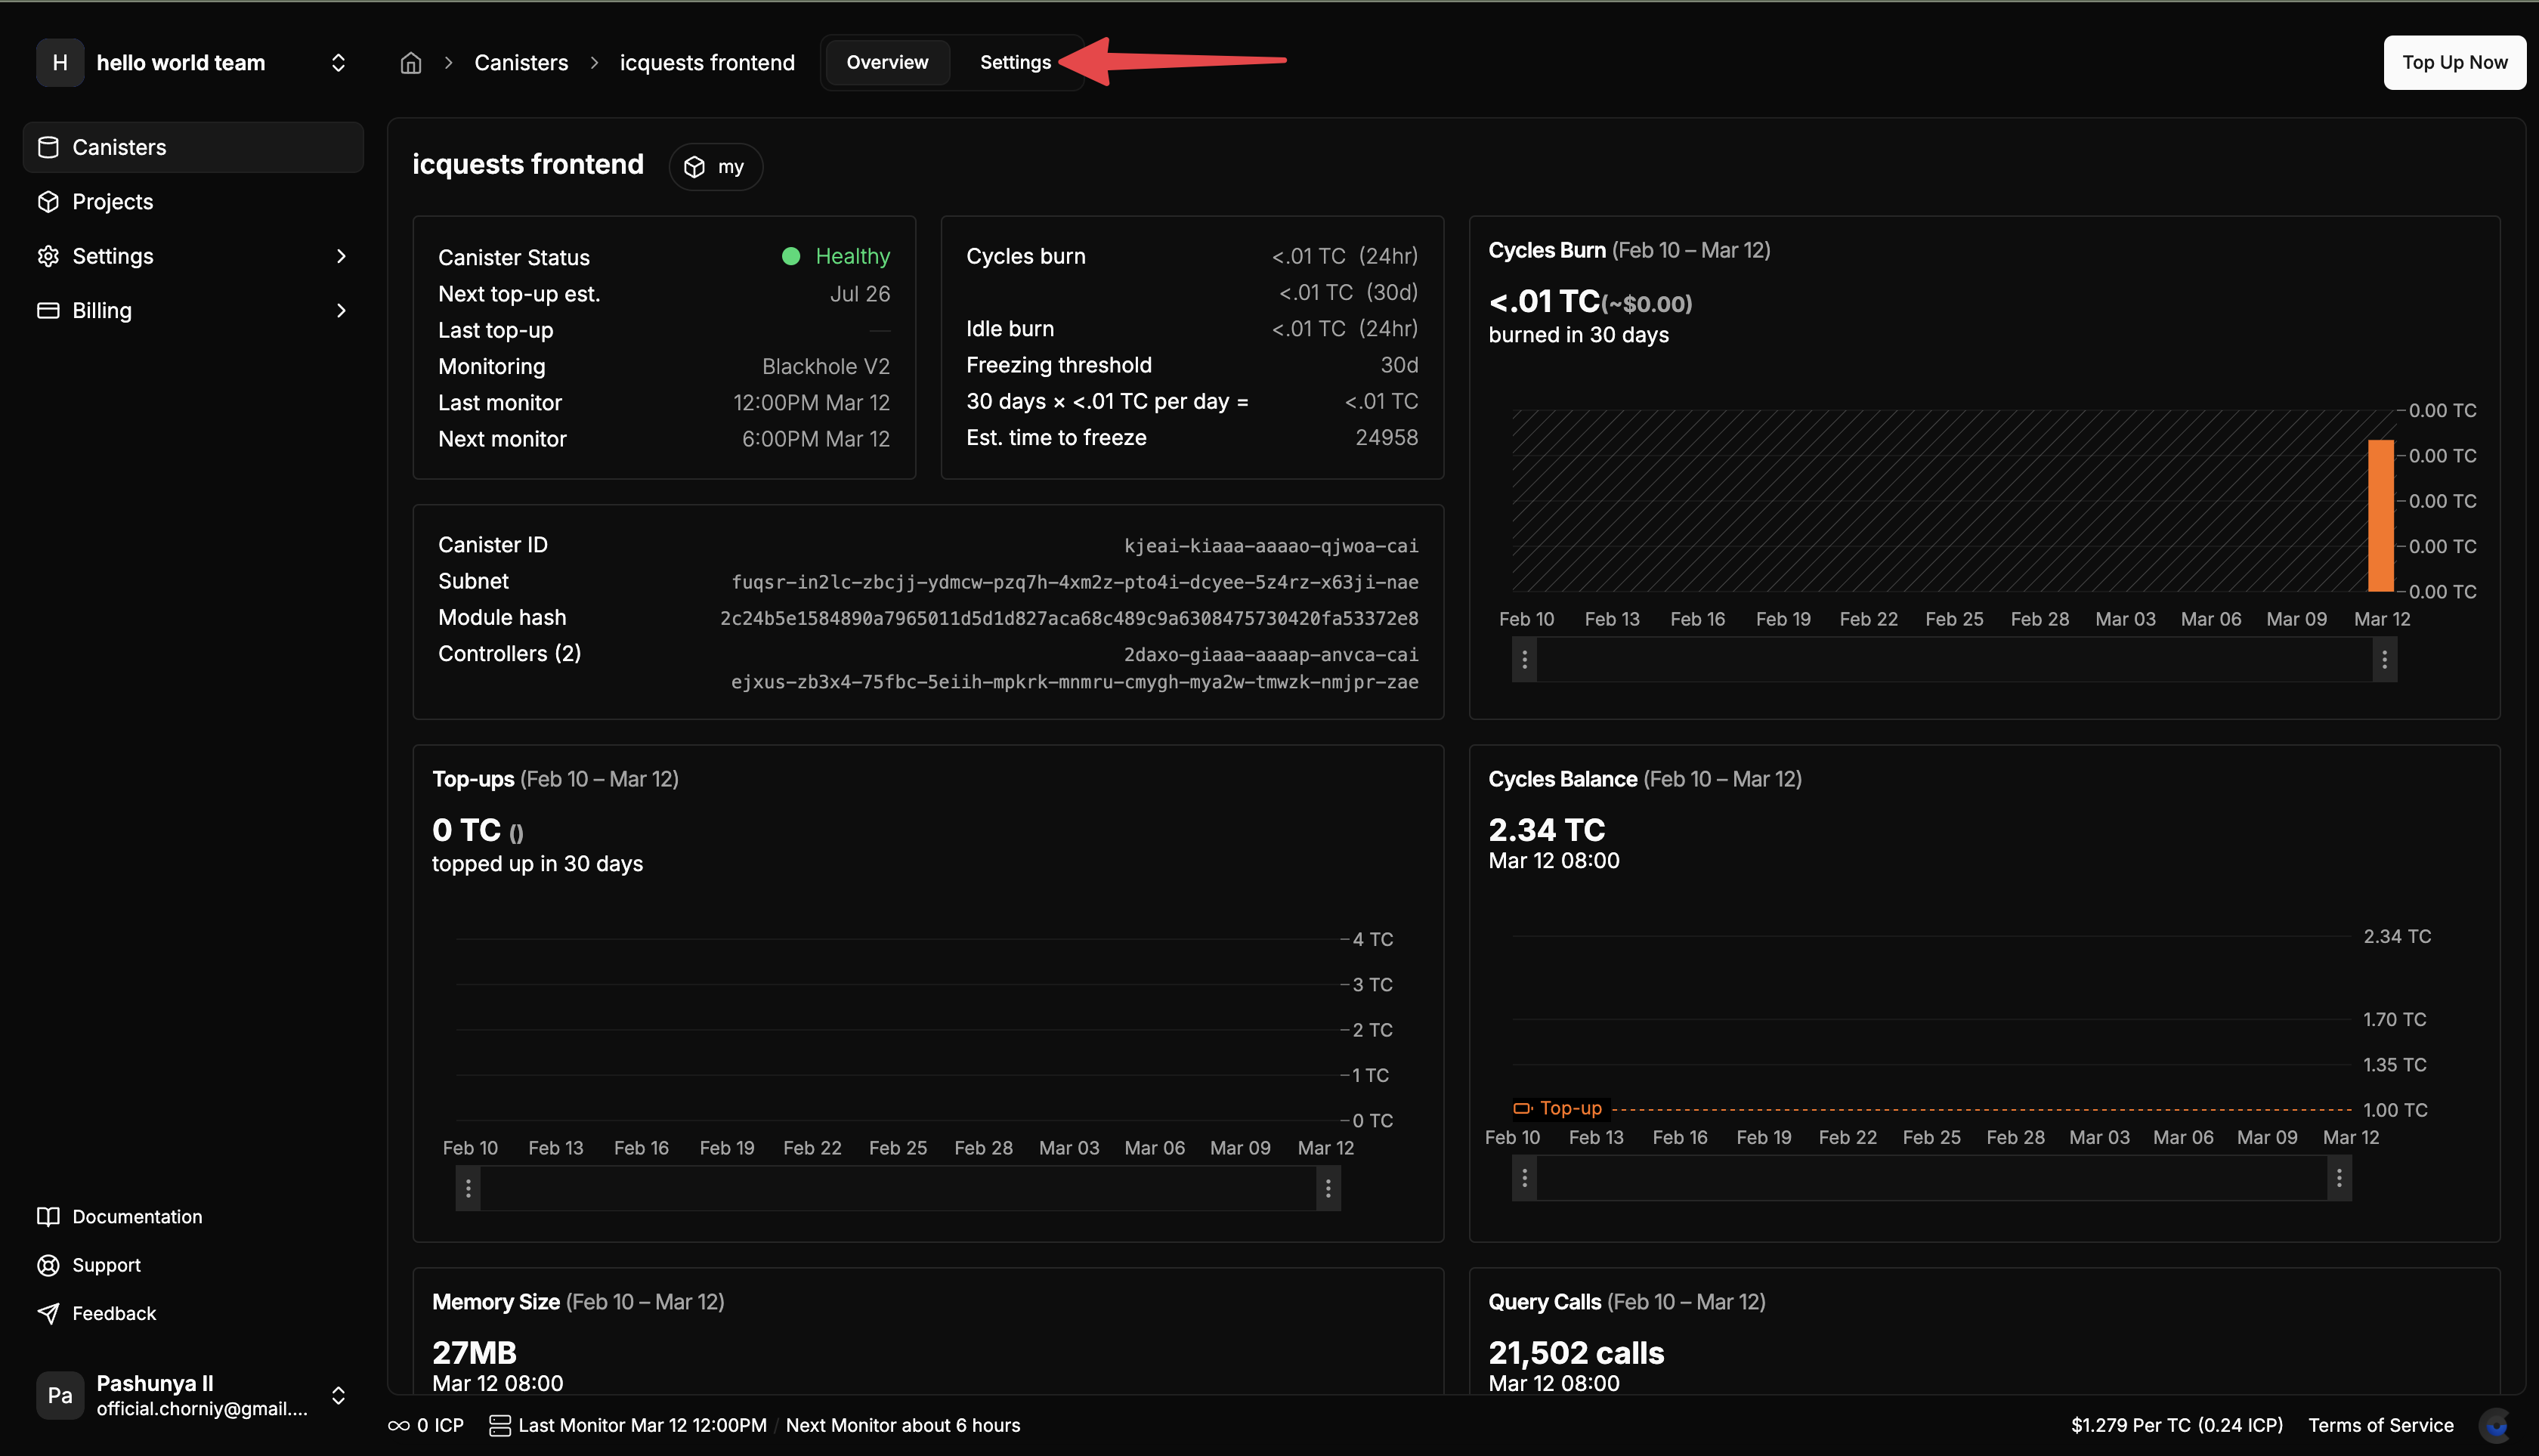This screenshot has width=2539, height=1456.
Task: Switch to the Settings tab
Action: tap(1014, 62)
